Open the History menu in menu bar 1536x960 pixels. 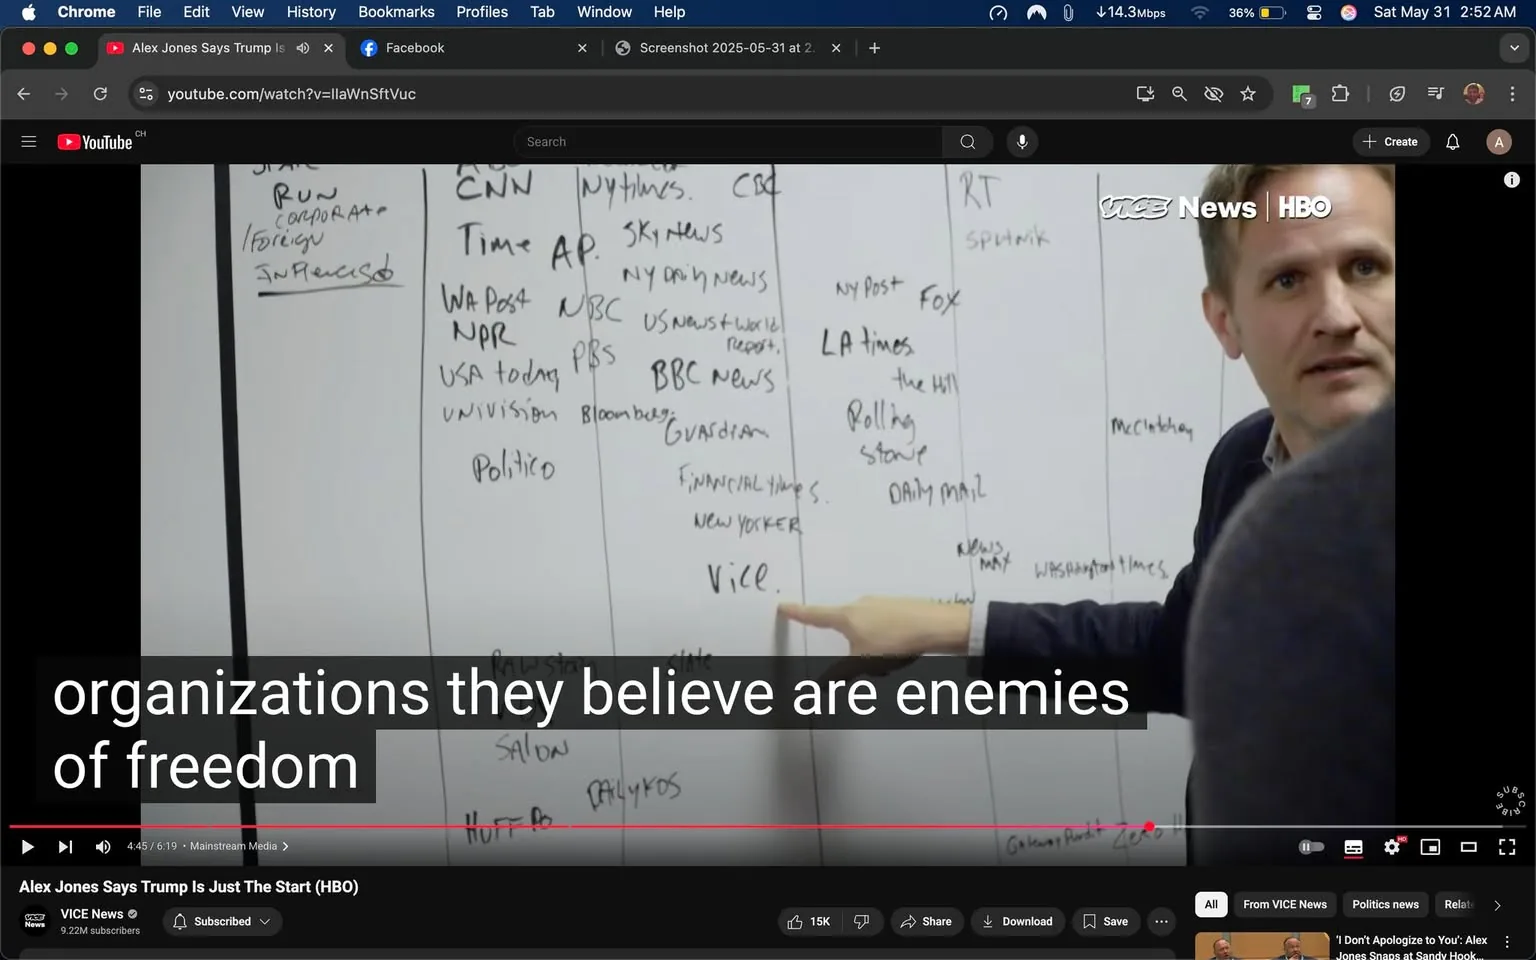click(311, 12)
